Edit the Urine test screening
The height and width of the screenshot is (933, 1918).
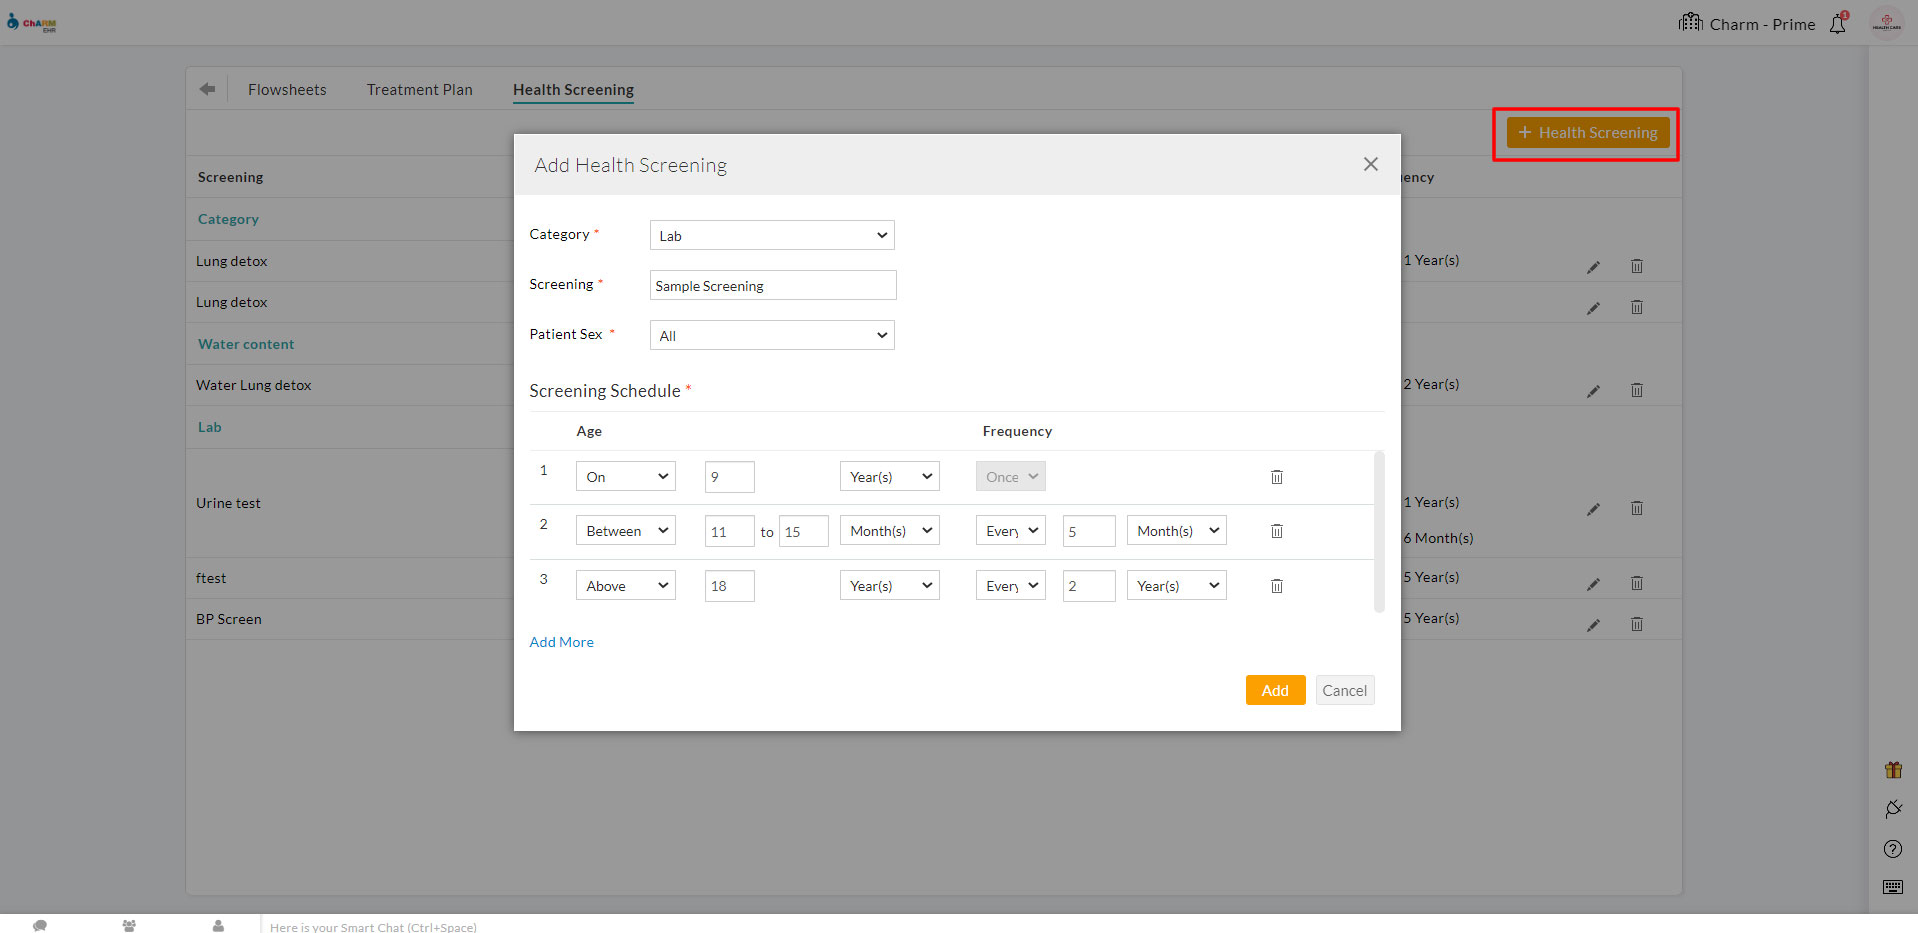click(1593, 509)
